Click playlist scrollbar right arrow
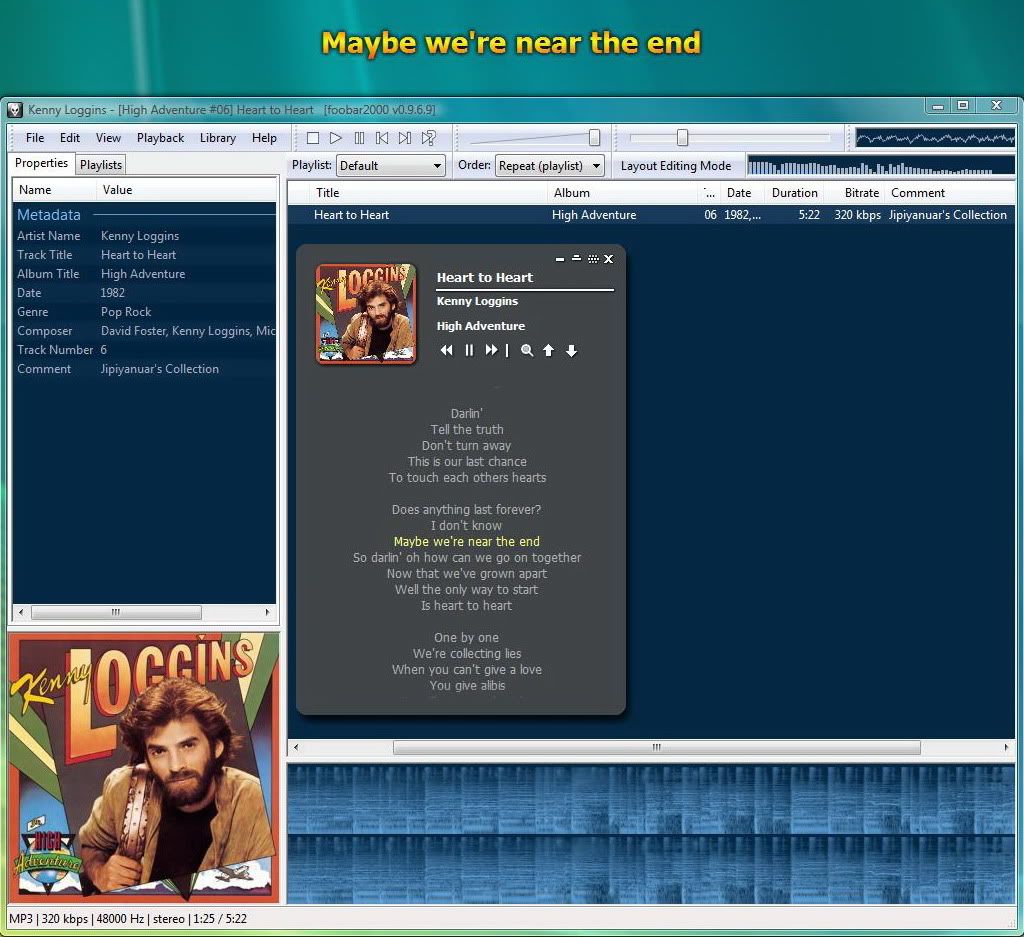This screenshot has width=1024, height=937. (x=1006, y=747)
